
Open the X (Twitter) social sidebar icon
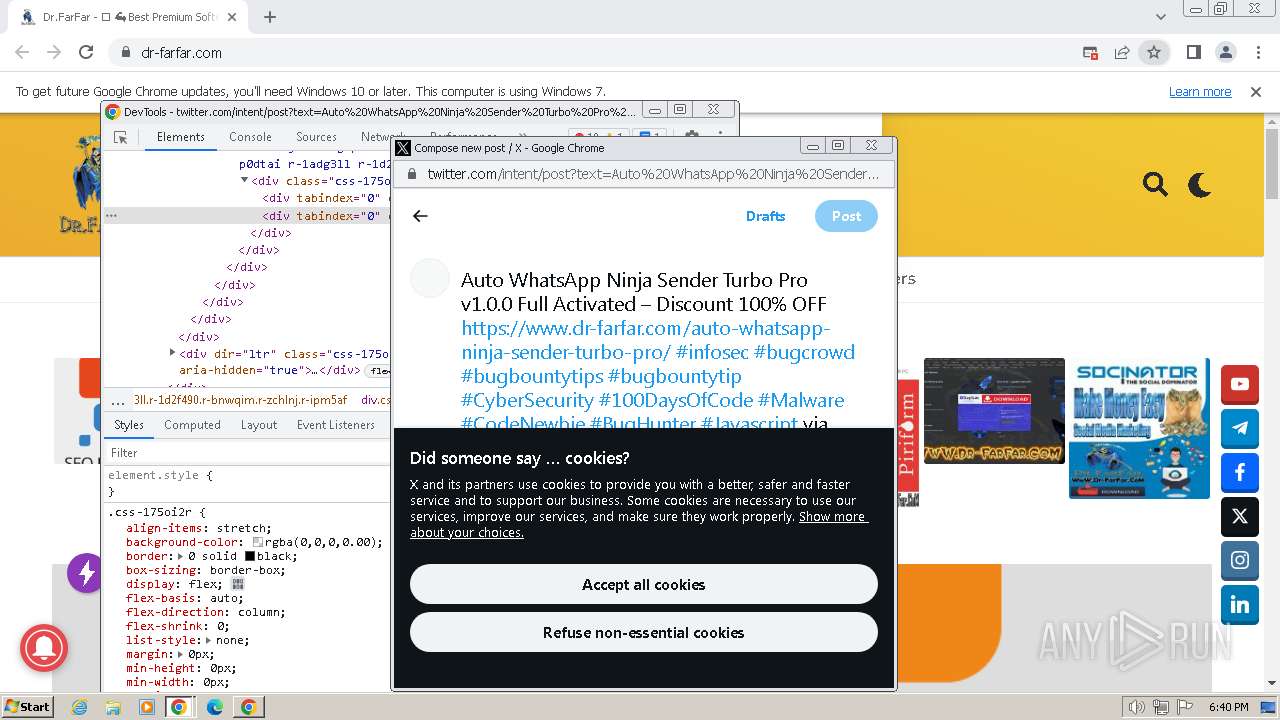[1240, 516]
